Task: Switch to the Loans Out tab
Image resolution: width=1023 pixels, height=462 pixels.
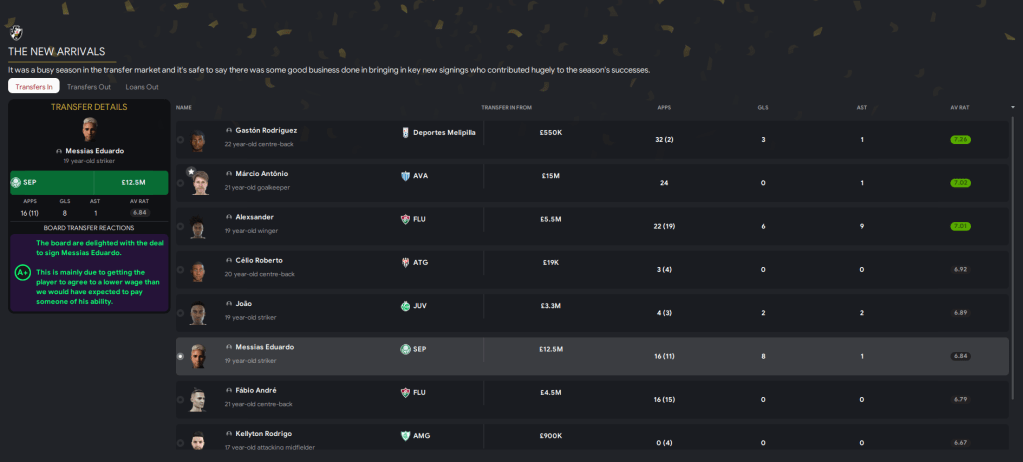Action: coord(140,87)
